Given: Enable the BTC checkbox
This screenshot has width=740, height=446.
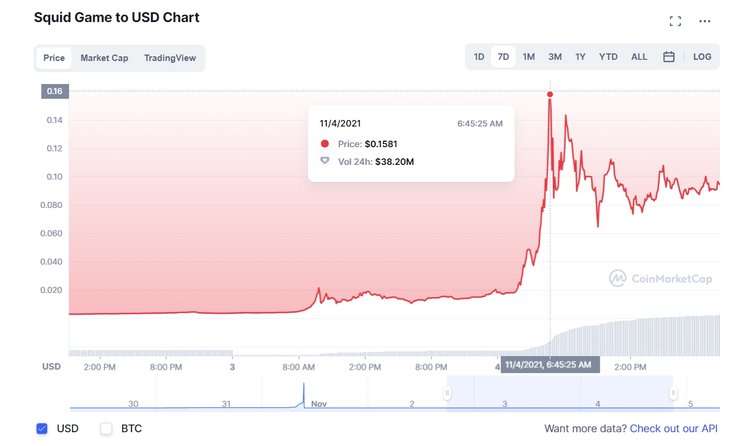Looking at the screenshot, I should pos(106,428).
